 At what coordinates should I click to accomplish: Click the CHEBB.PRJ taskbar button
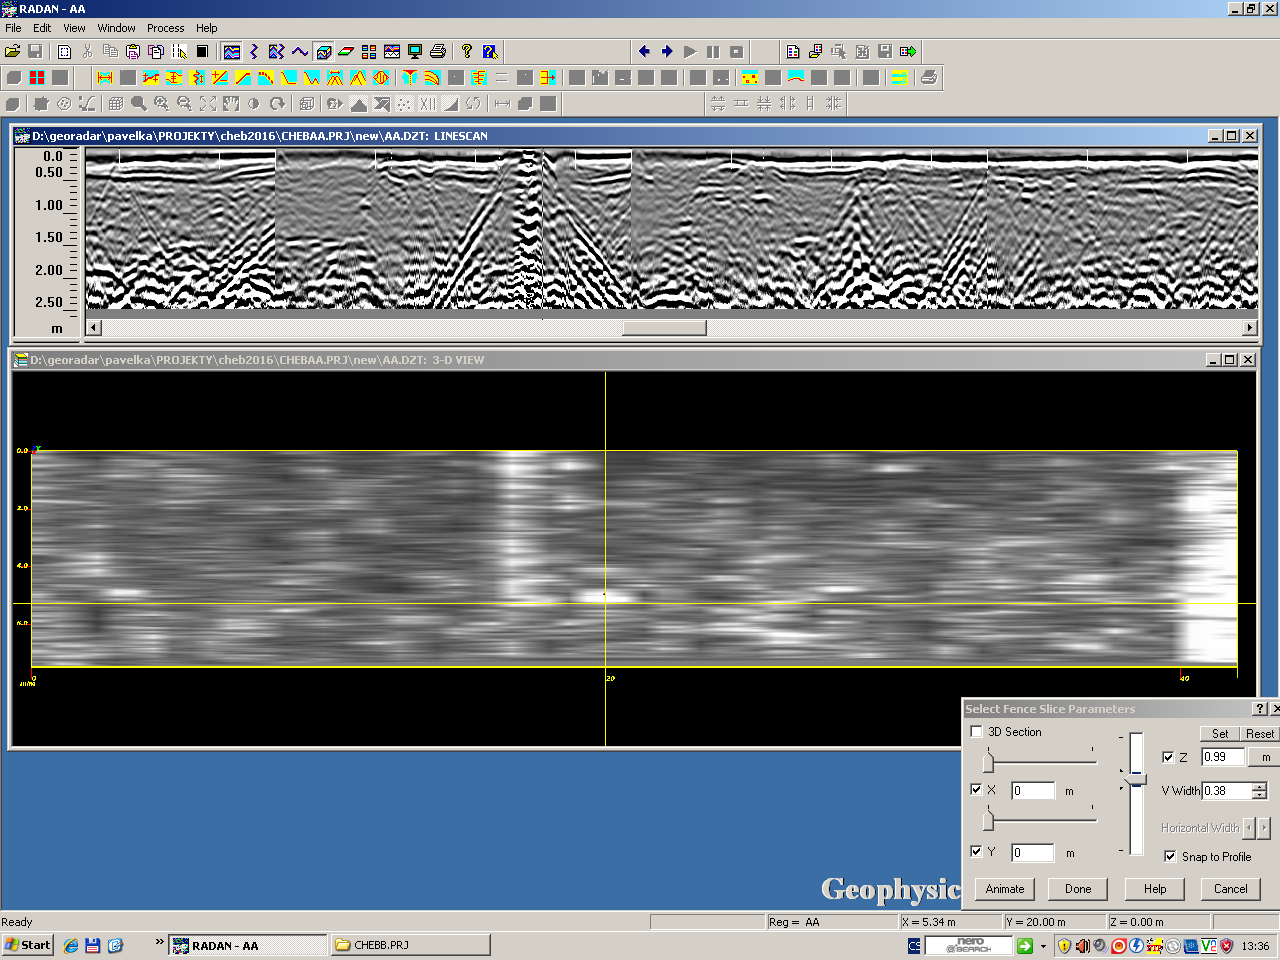point(410,945)
